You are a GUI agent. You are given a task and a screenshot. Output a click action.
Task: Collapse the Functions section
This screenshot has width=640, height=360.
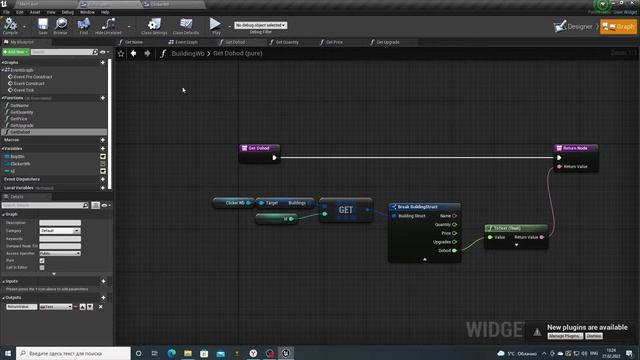pos(2,98)
